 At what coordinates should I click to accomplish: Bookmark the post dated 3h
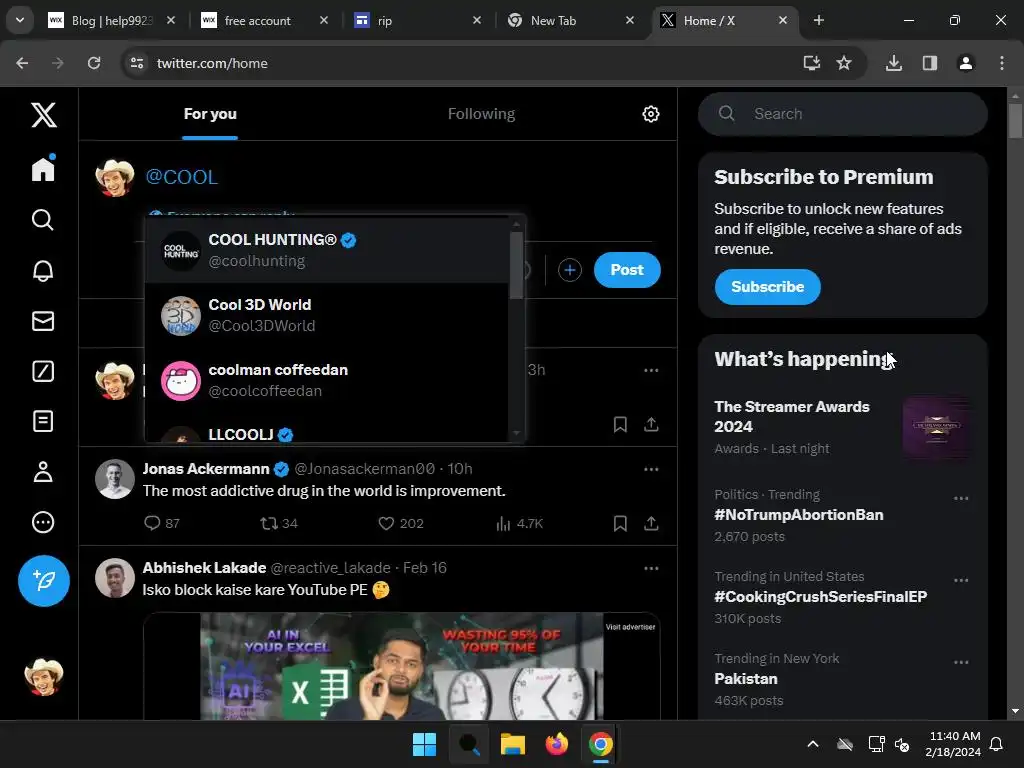point(620,424)
